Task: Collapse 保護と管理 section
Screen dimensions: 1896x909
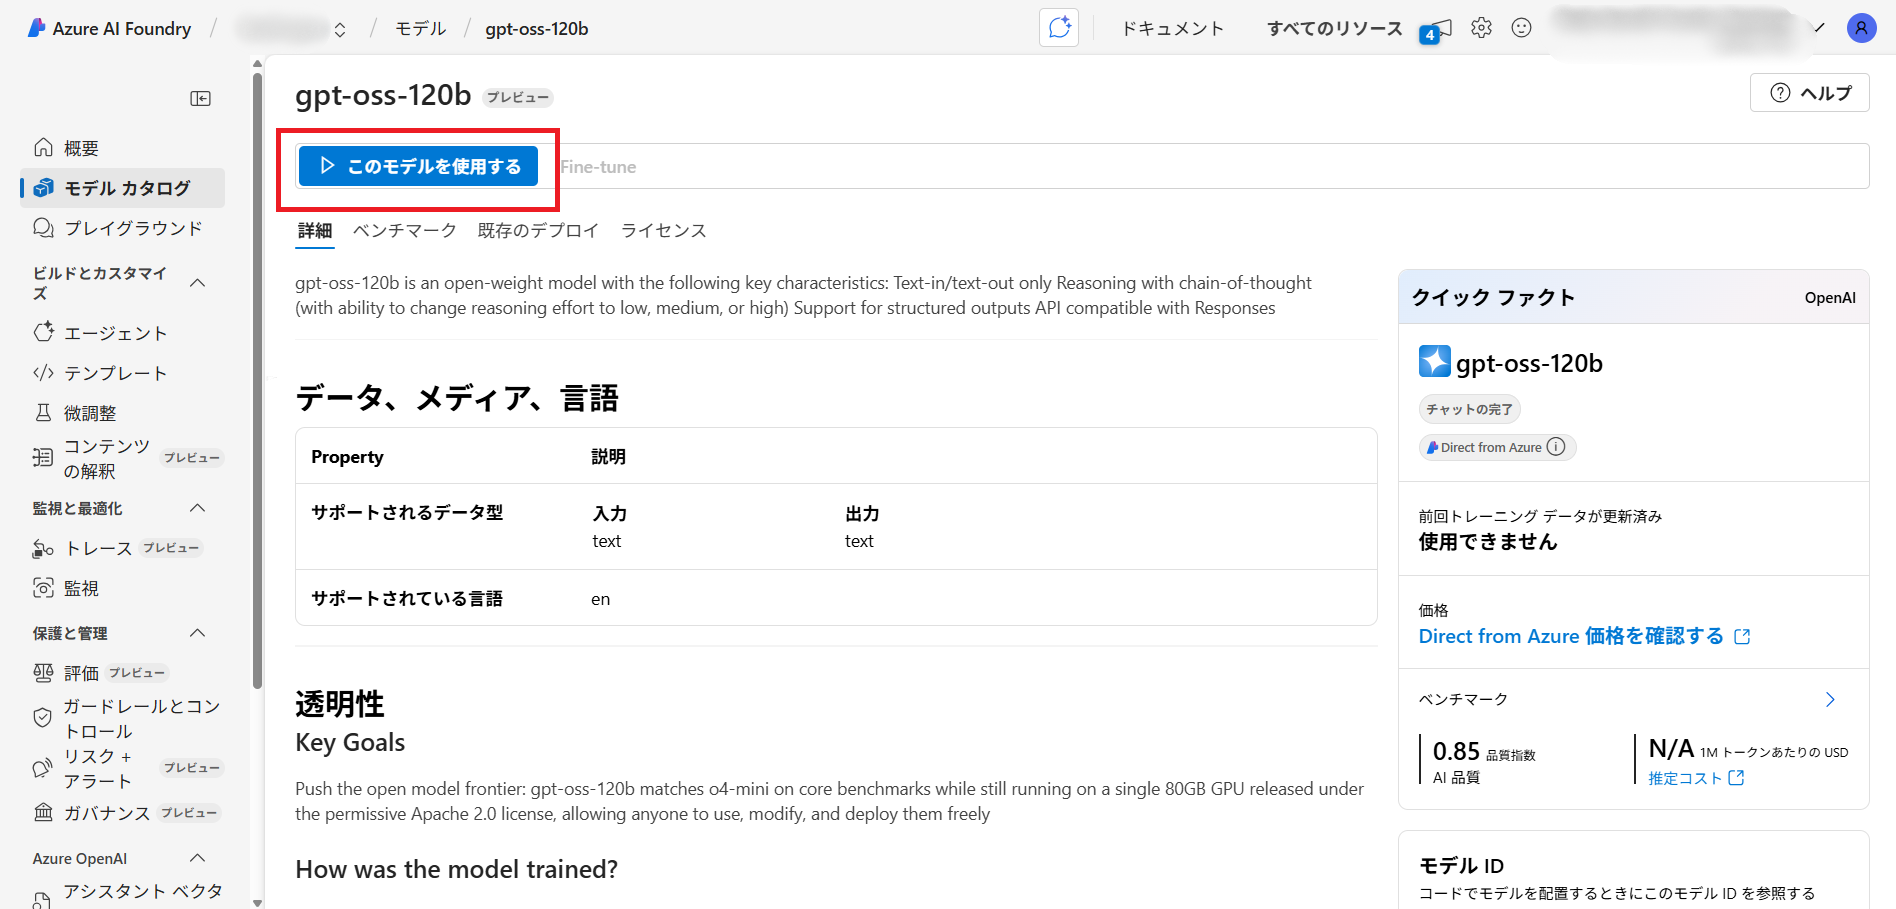Action: click(198, 633)
